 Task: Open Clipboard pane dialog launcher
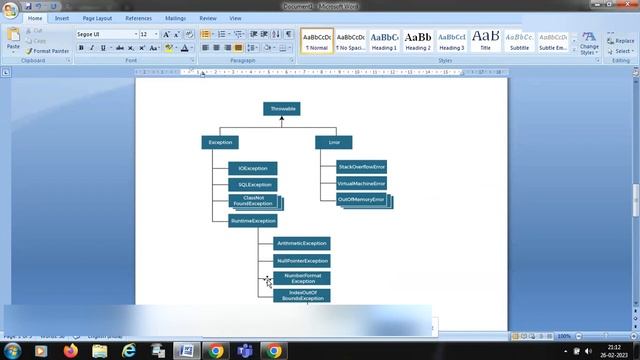coord(69,60)
